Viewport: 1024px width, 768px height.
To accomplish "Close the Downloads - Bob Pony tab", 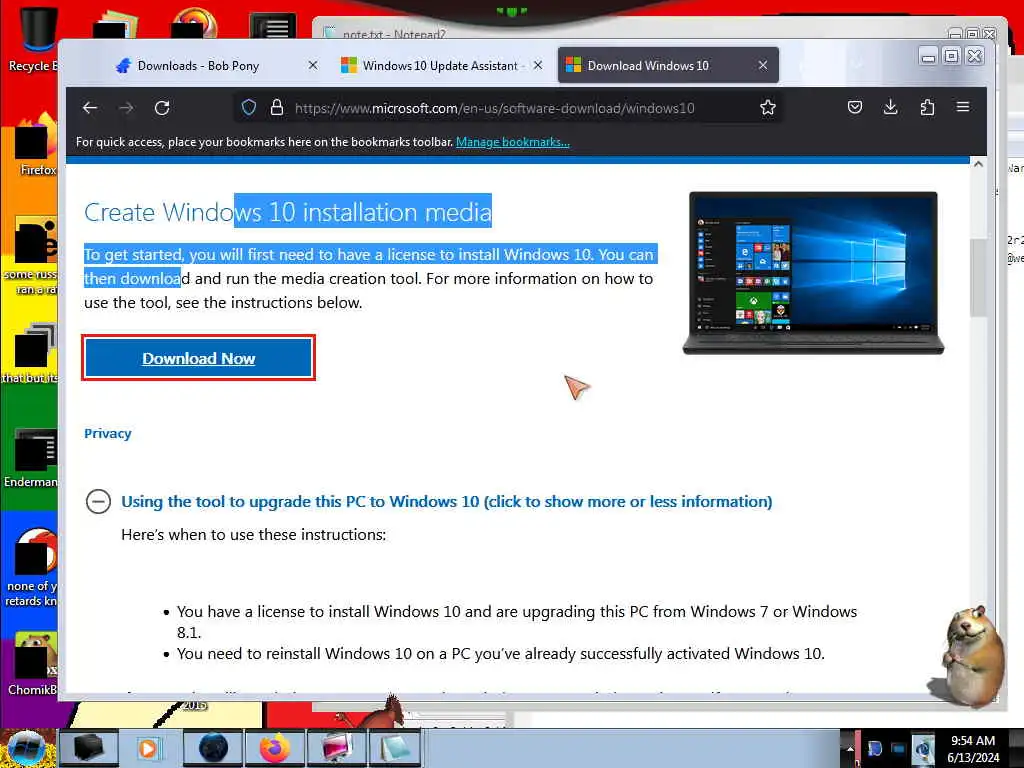I will coord(313,65).
